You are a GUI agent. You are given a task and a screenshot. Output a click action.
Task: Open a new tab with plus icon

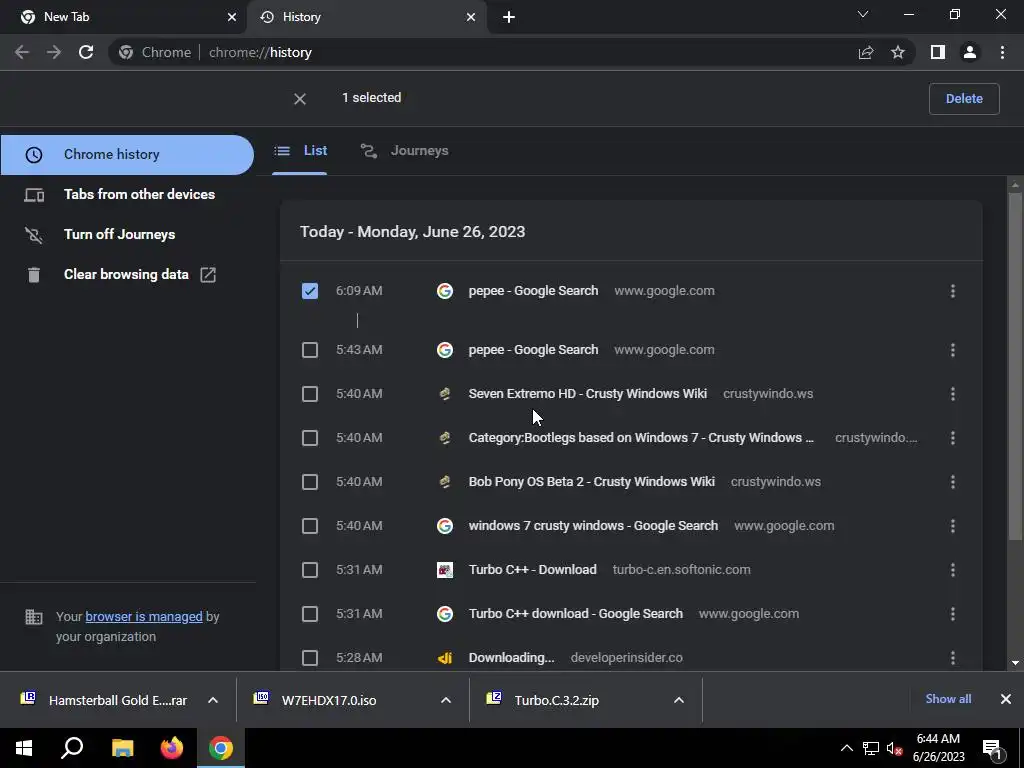509,17
